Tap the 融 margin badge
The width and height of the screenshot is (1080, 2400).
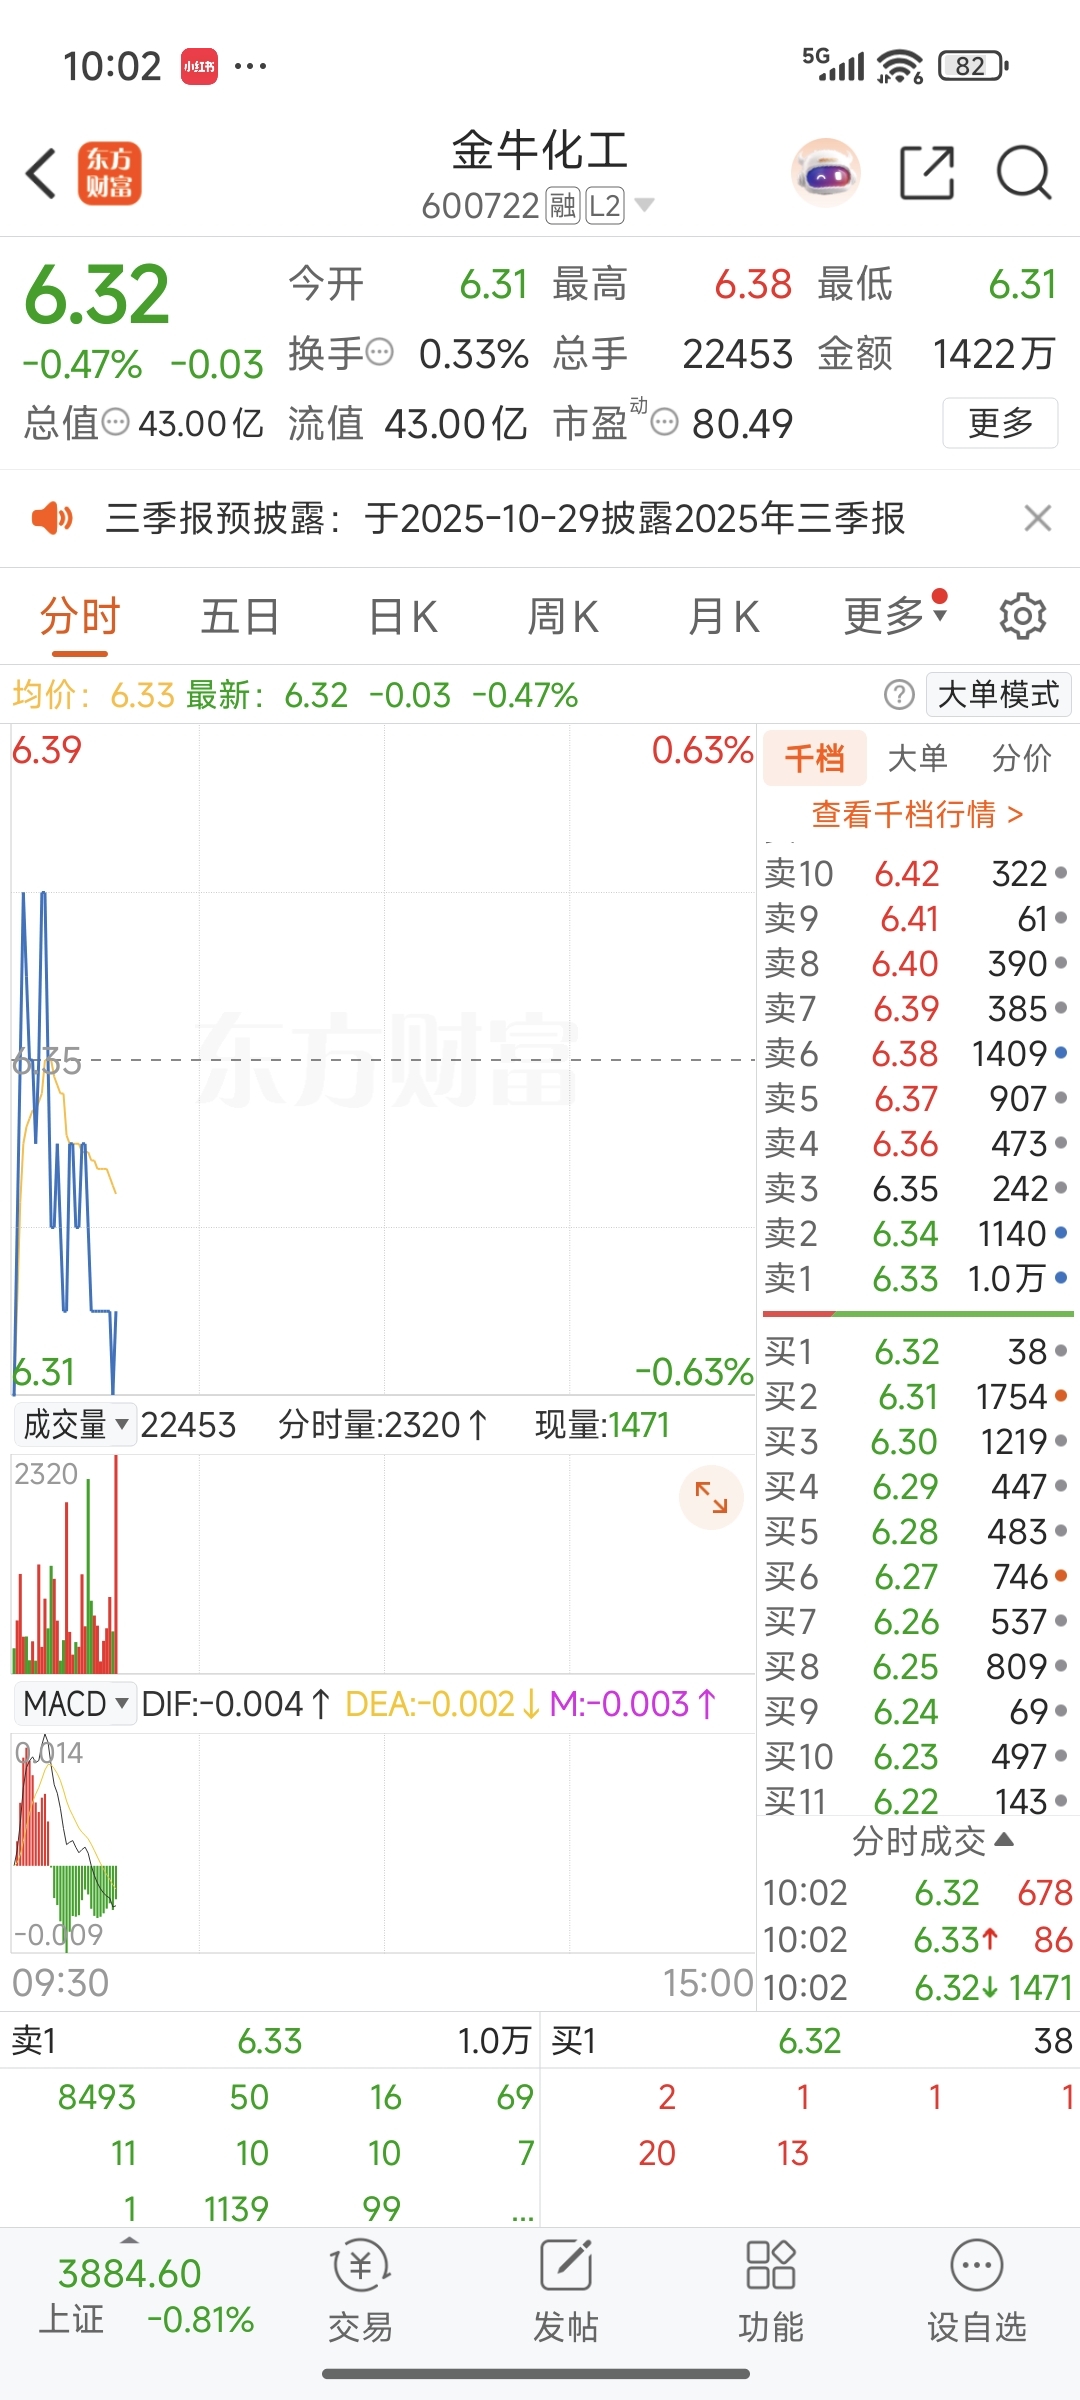pos(563,206)
